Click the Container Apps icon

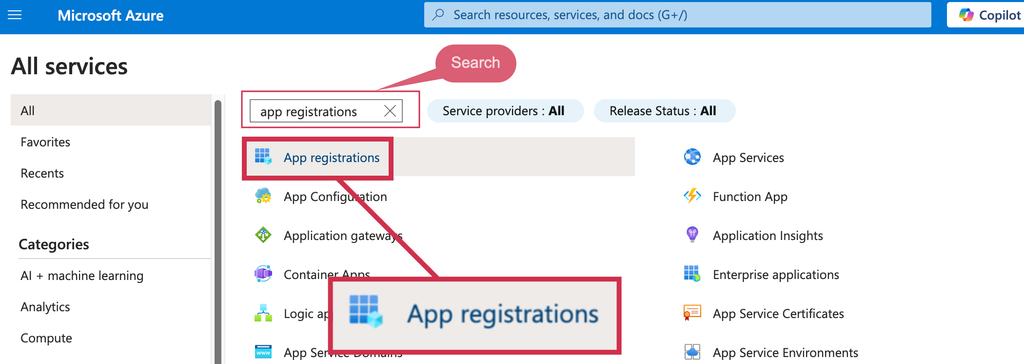(263, 274)
